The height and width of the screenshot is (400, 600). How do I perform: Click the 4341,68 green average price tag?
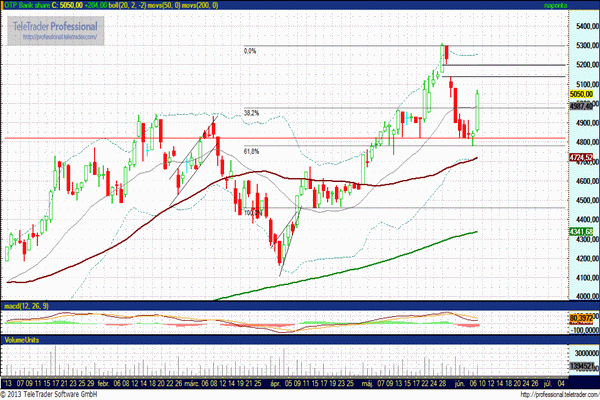(582, 232)
